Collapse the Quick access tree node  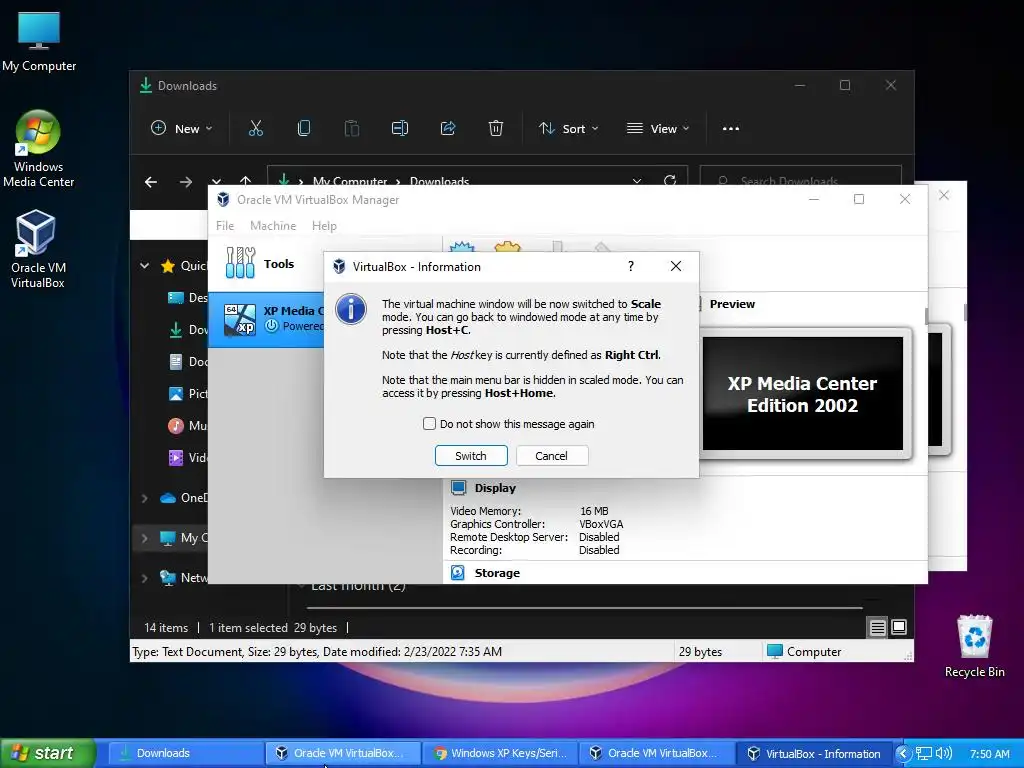[145, 266]
